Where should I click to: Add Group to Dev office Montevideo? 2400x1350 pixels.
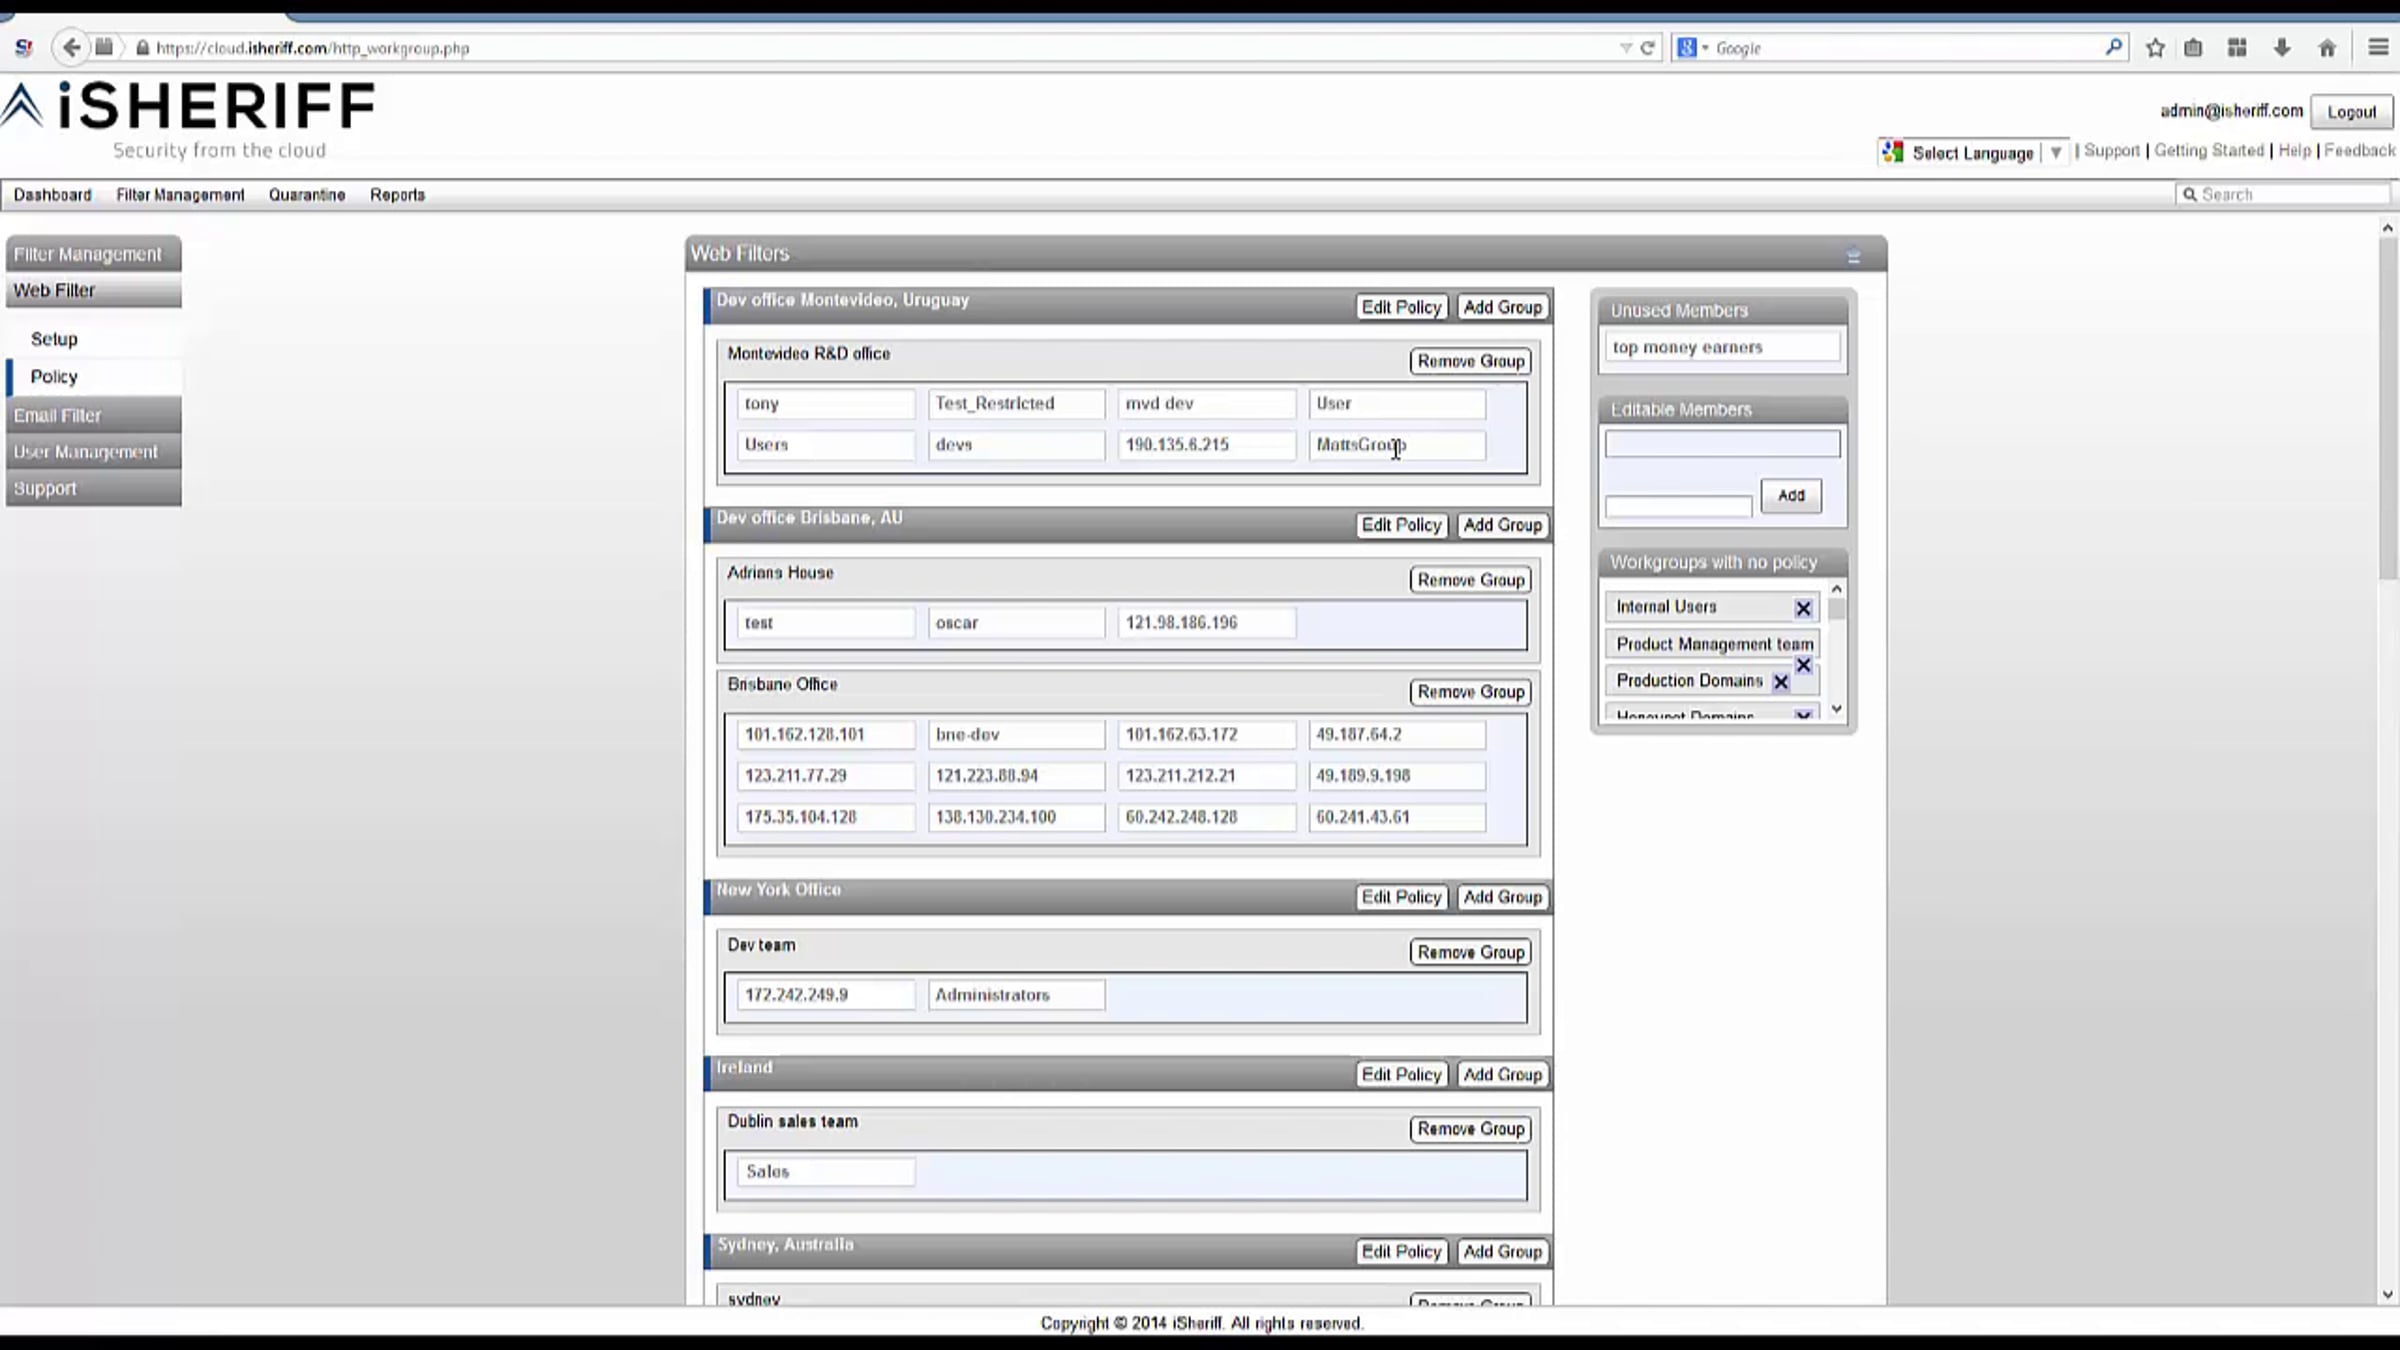click(1502, 307)
